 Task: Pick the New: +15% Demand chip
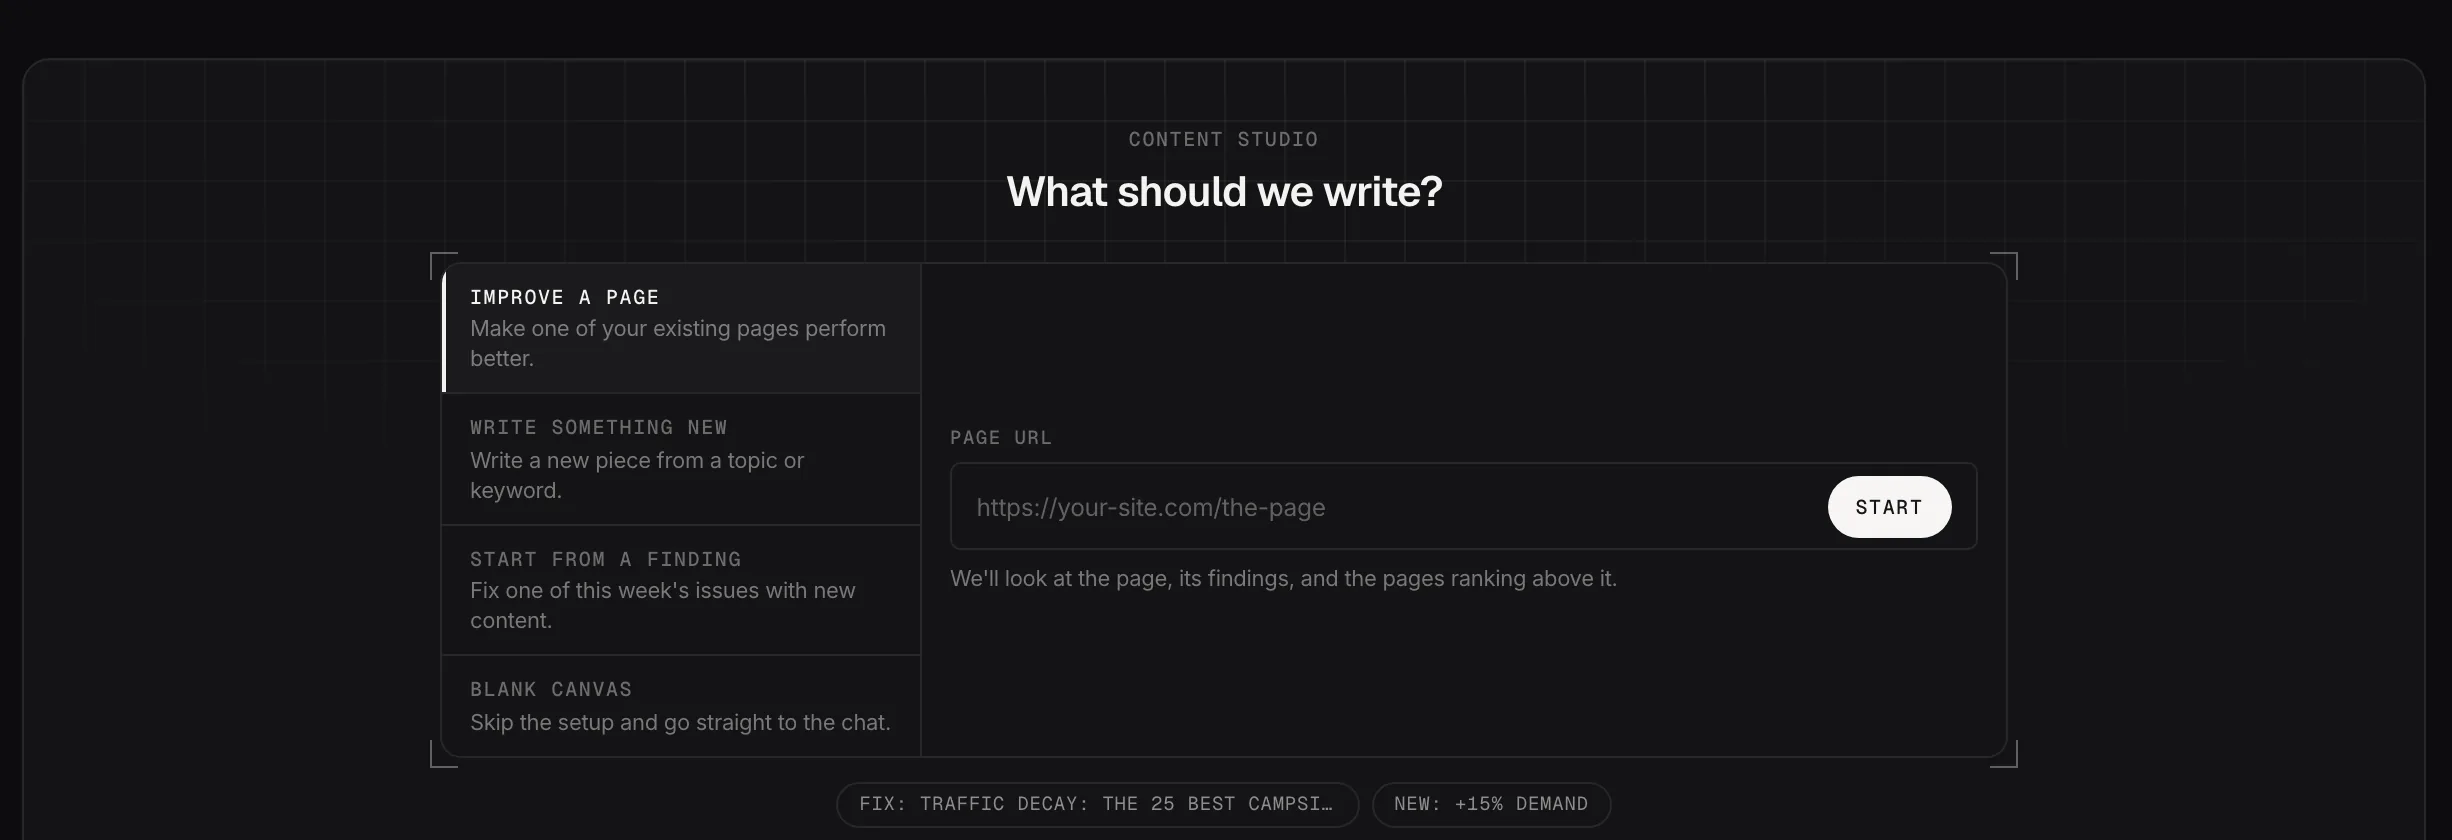click(x=1491, y=804)
